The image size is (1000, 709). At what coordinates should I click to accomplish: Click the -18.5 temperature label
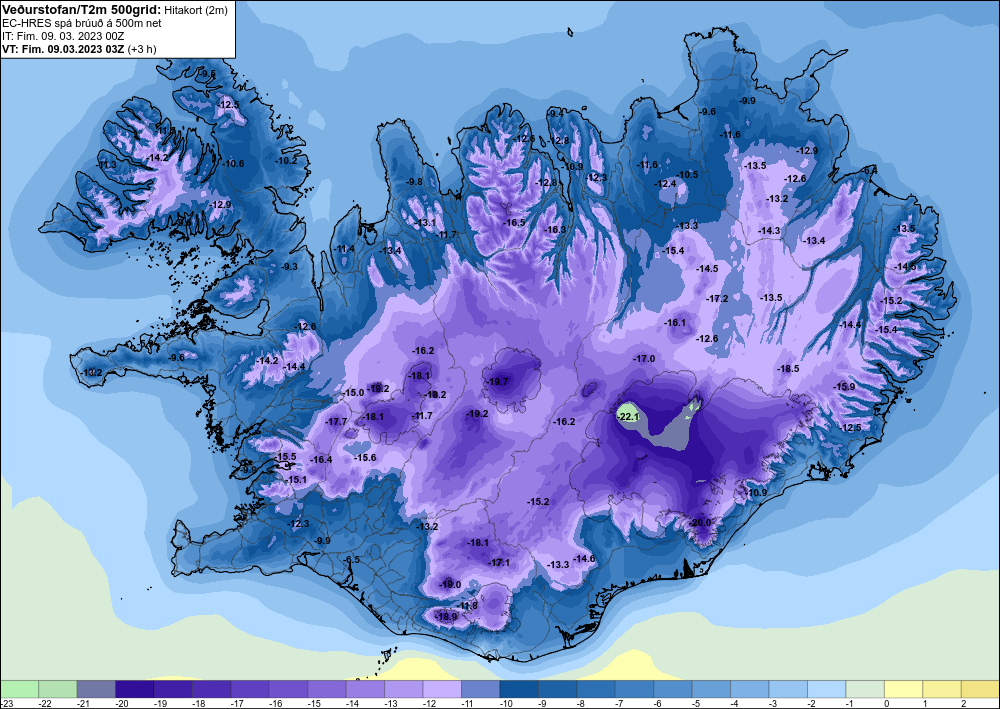[788, 369]
